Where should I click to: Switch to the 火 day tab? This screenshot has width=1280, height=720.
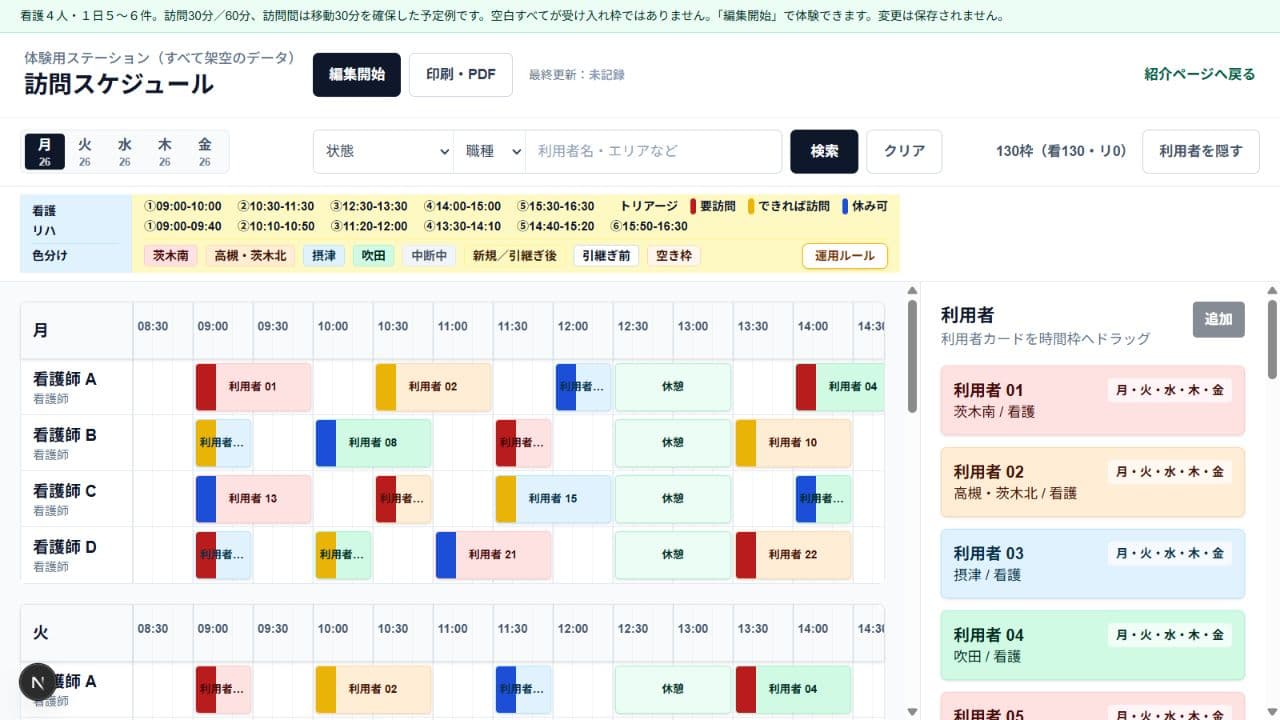pos(85,151)
